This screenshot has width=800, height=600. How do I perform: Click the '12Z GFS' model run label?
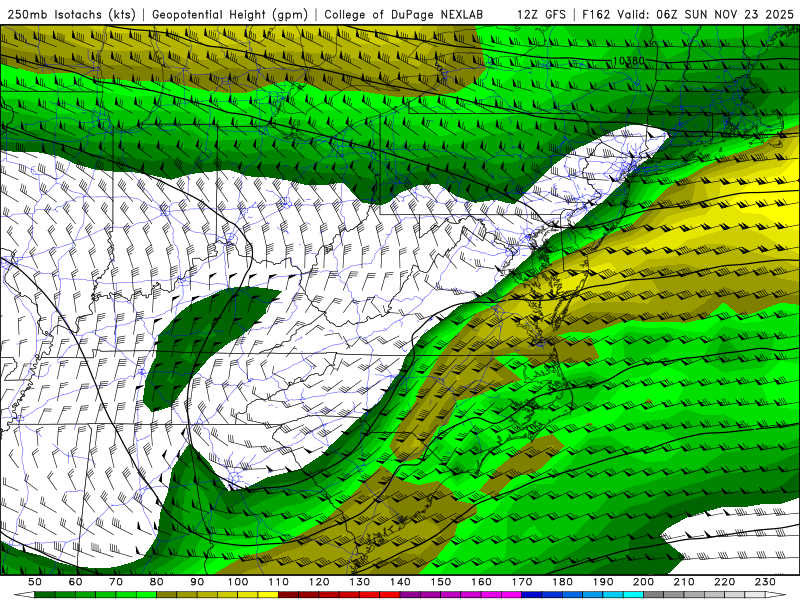[x=541, y=15]
